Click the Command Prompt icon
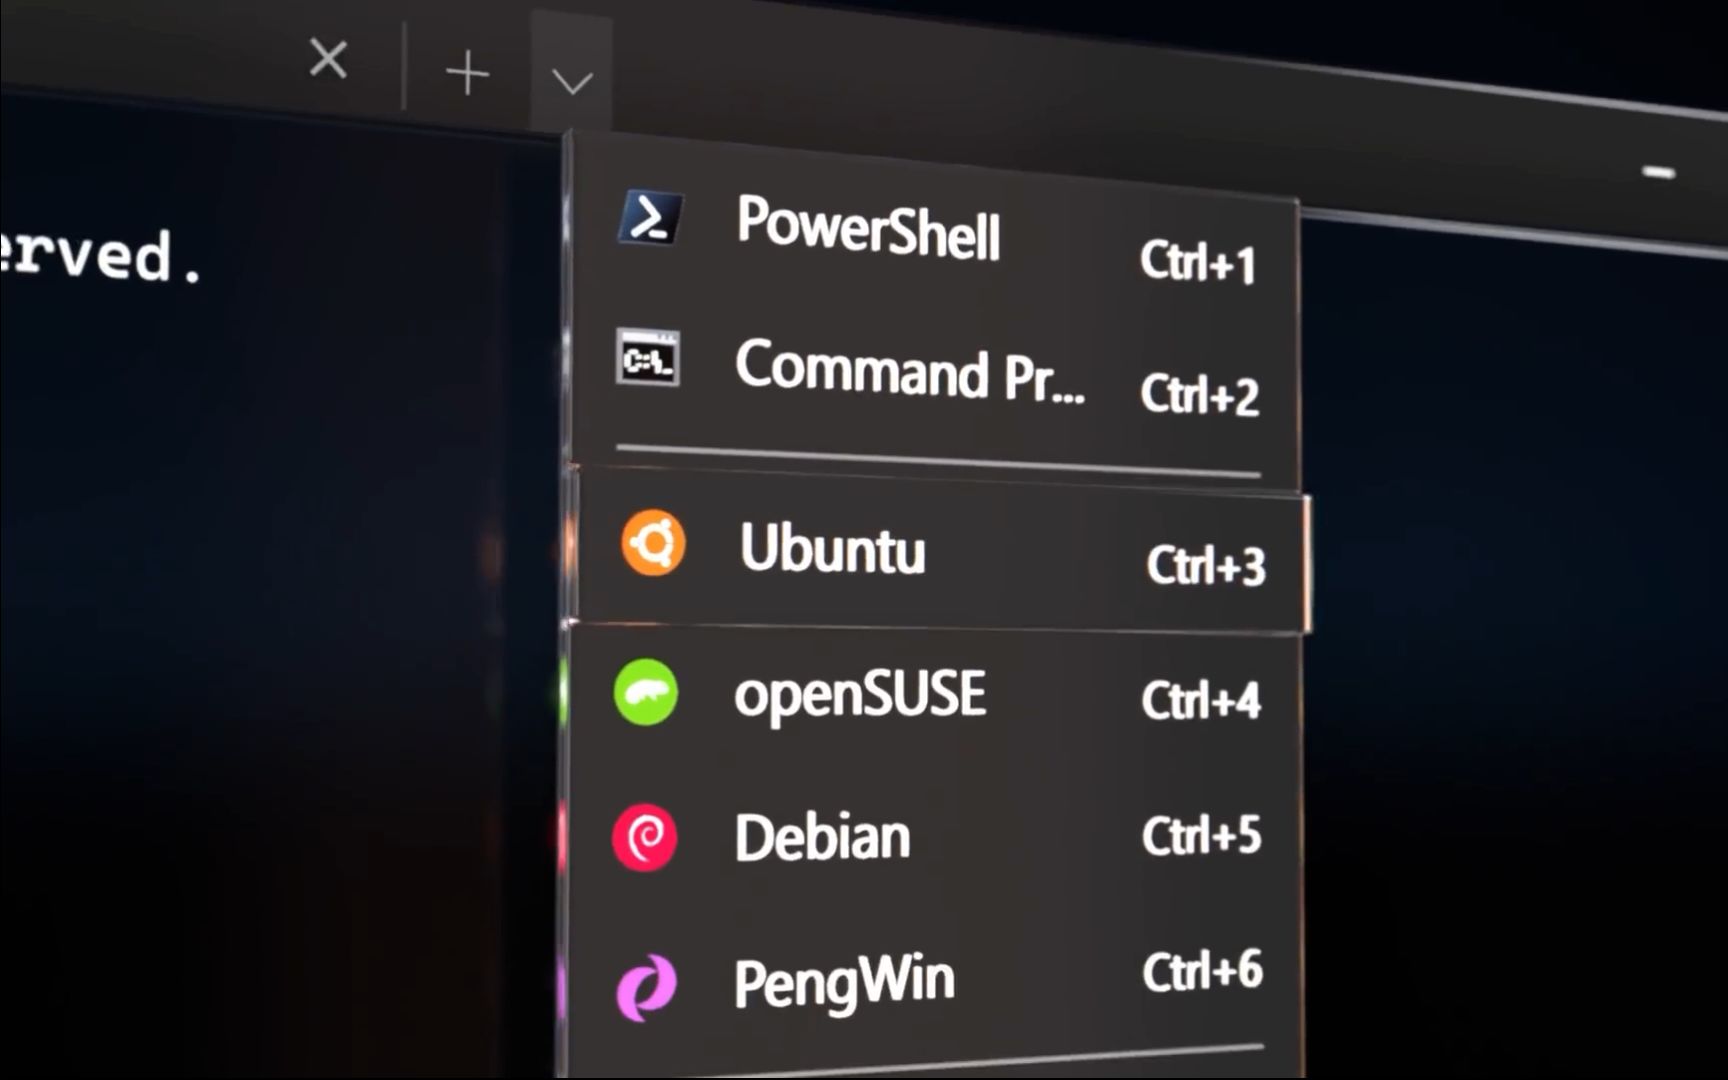The image size is (1728, 1080). click(x=648, y=358)
